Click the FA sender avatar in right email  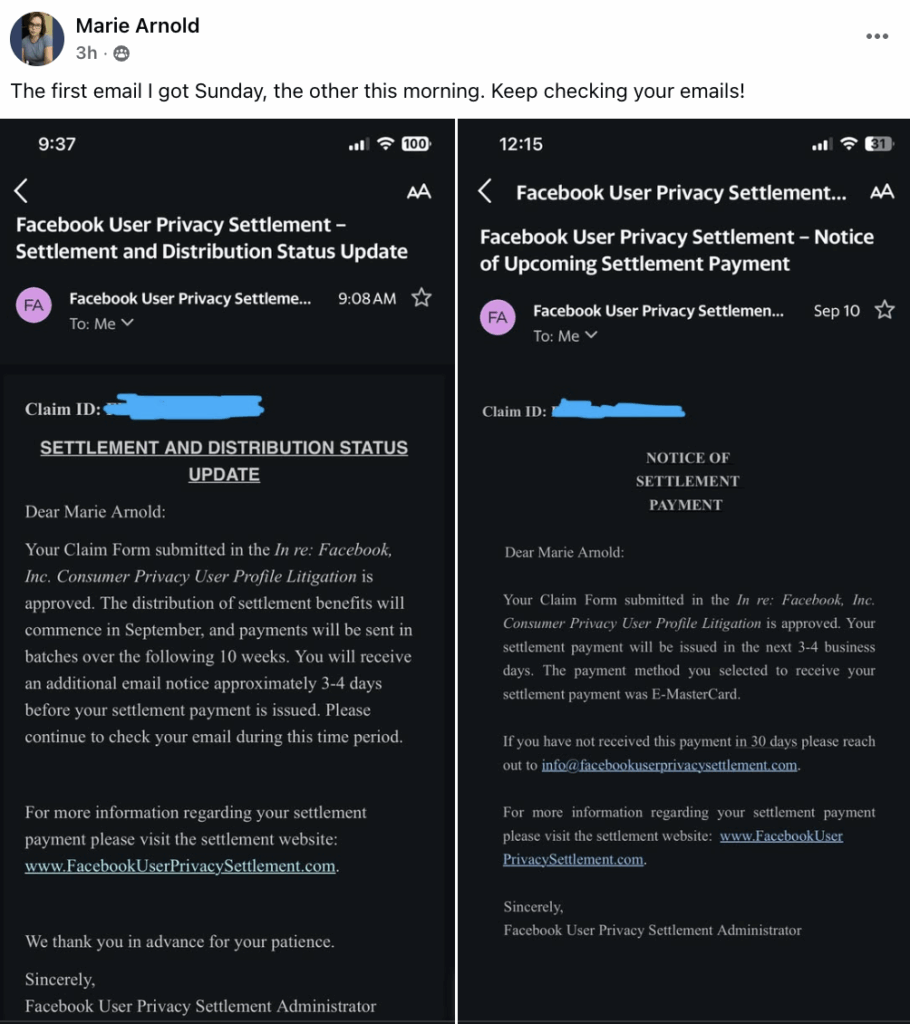[x=498, y=318]
